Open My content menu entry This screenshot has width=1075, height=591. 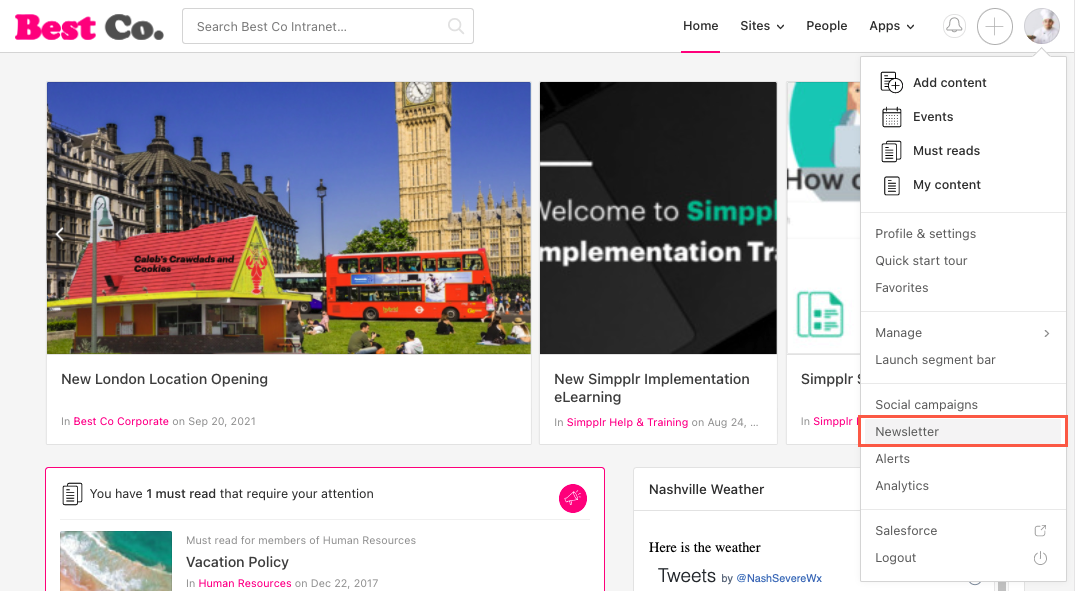(x=946, y=184)
